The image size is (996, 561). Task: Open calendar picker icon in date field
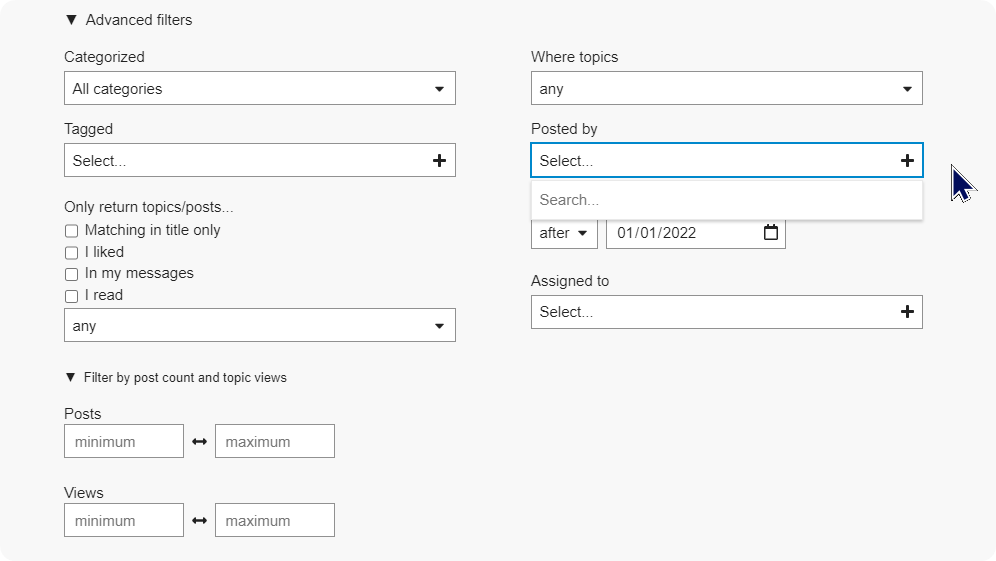pyautogui.click(x=771, y=233)
